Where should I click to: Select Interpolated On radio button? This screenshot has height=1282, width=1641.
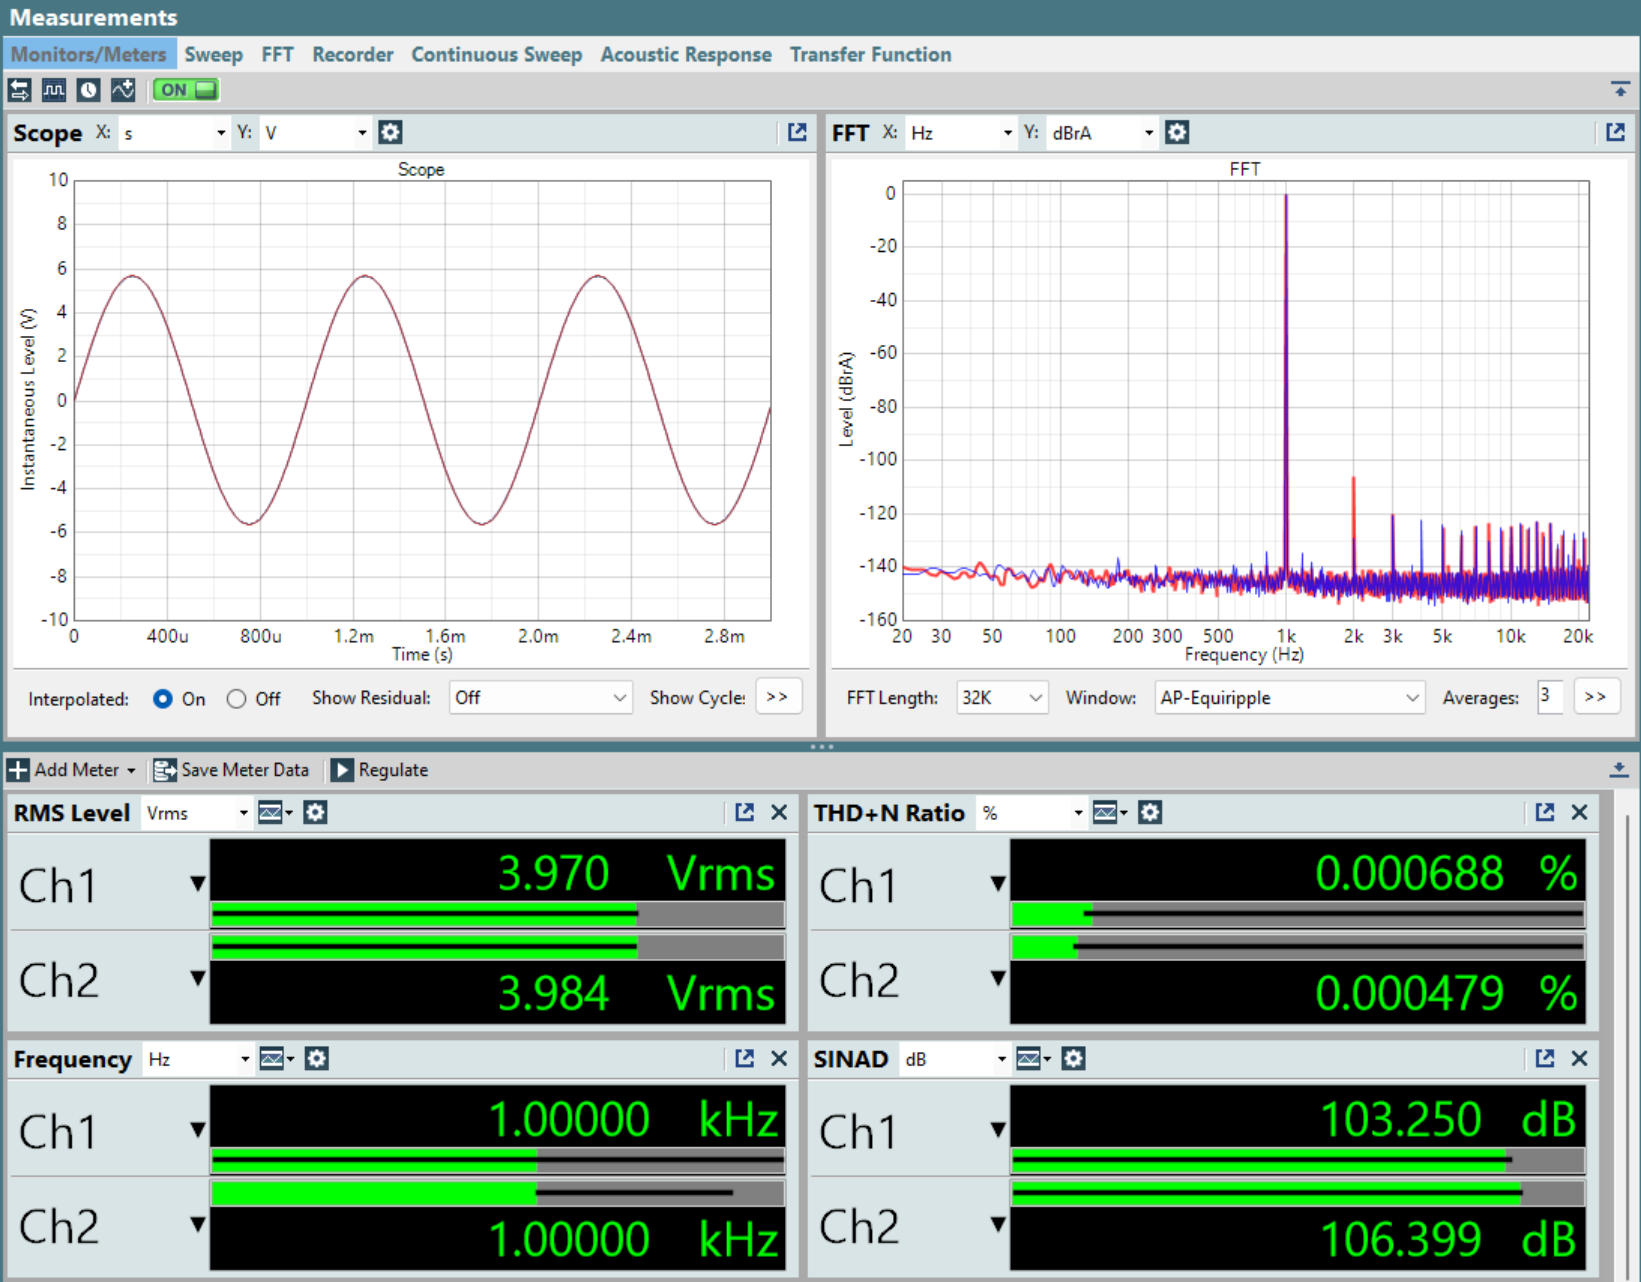162,699
